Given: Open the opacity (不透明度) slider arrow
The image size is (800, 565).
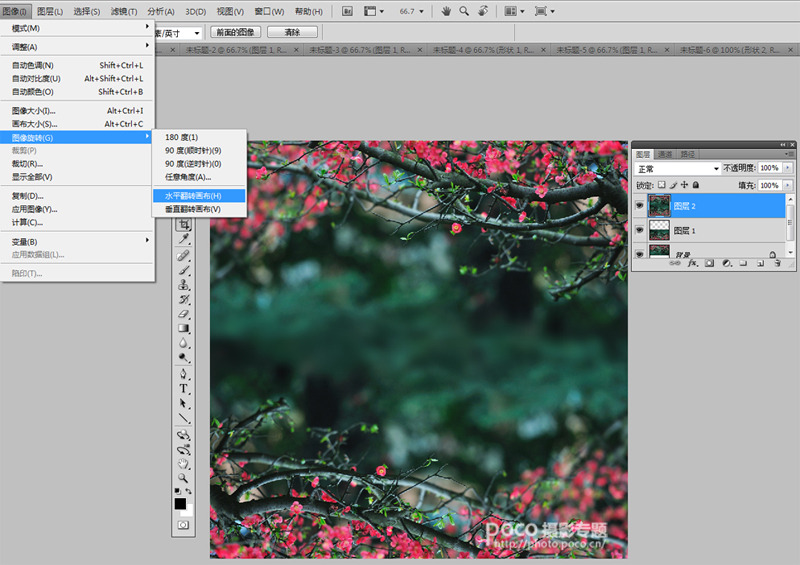Looking at the screenshot, I should coord(788,168).
